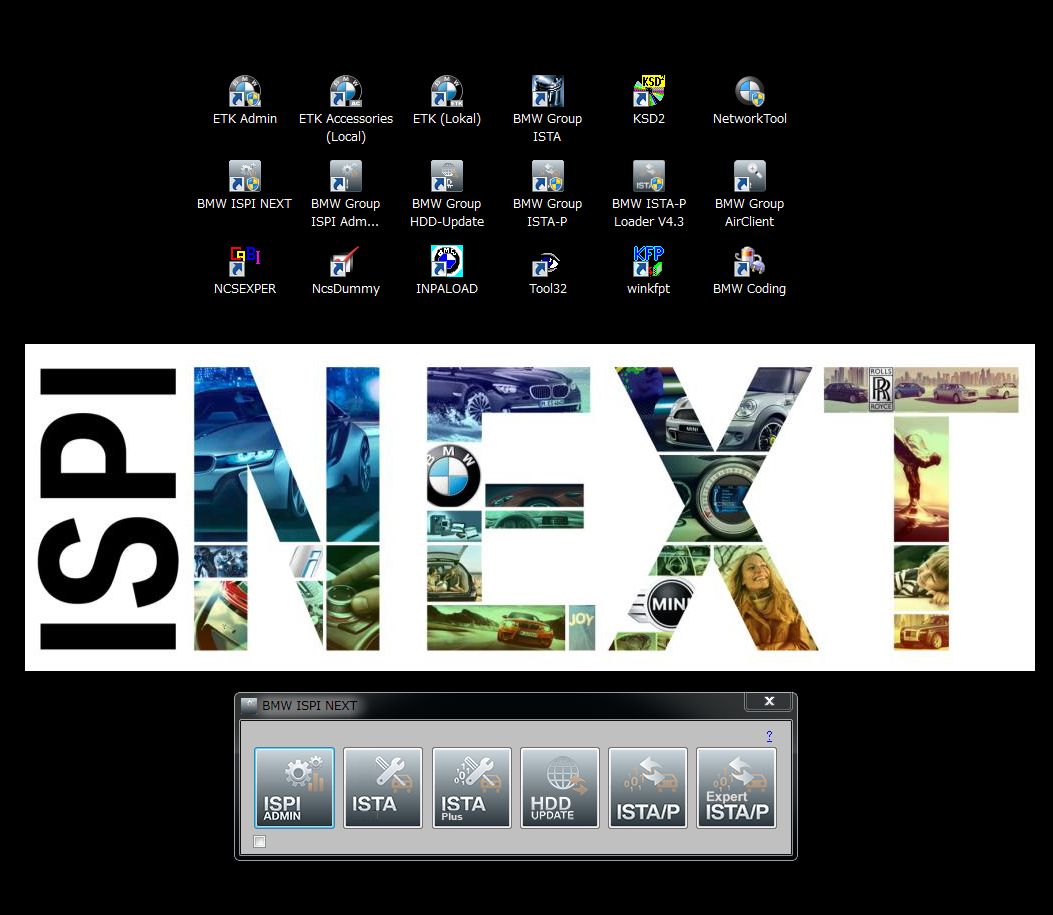Launch the Expert ISTA/P tile
This screenshot has height=915, width=1053.
737,787
